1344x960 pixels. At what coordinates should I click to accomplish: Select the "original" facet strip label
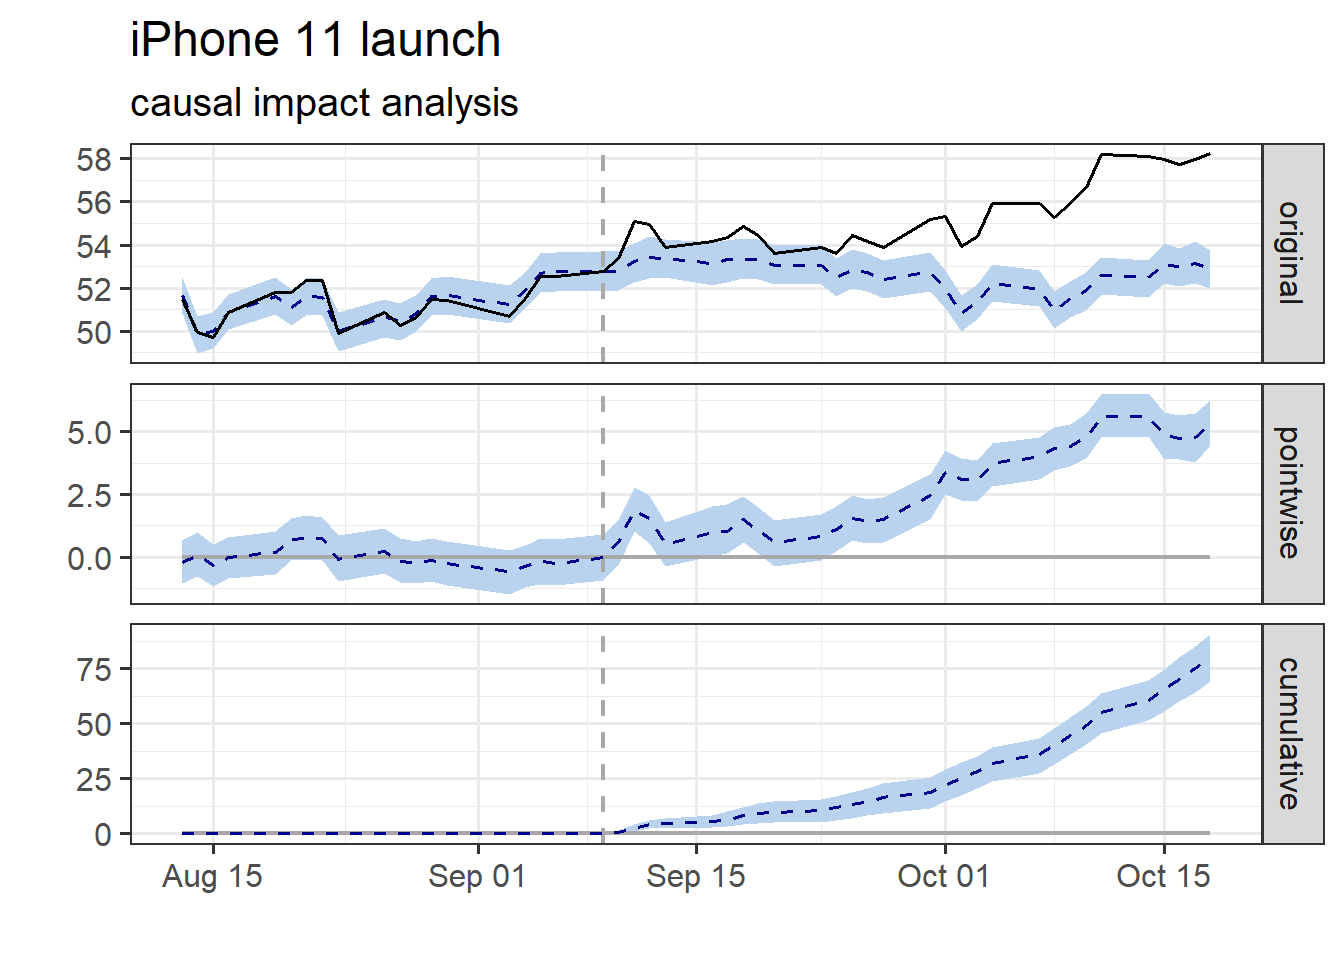pos(1292,253)
